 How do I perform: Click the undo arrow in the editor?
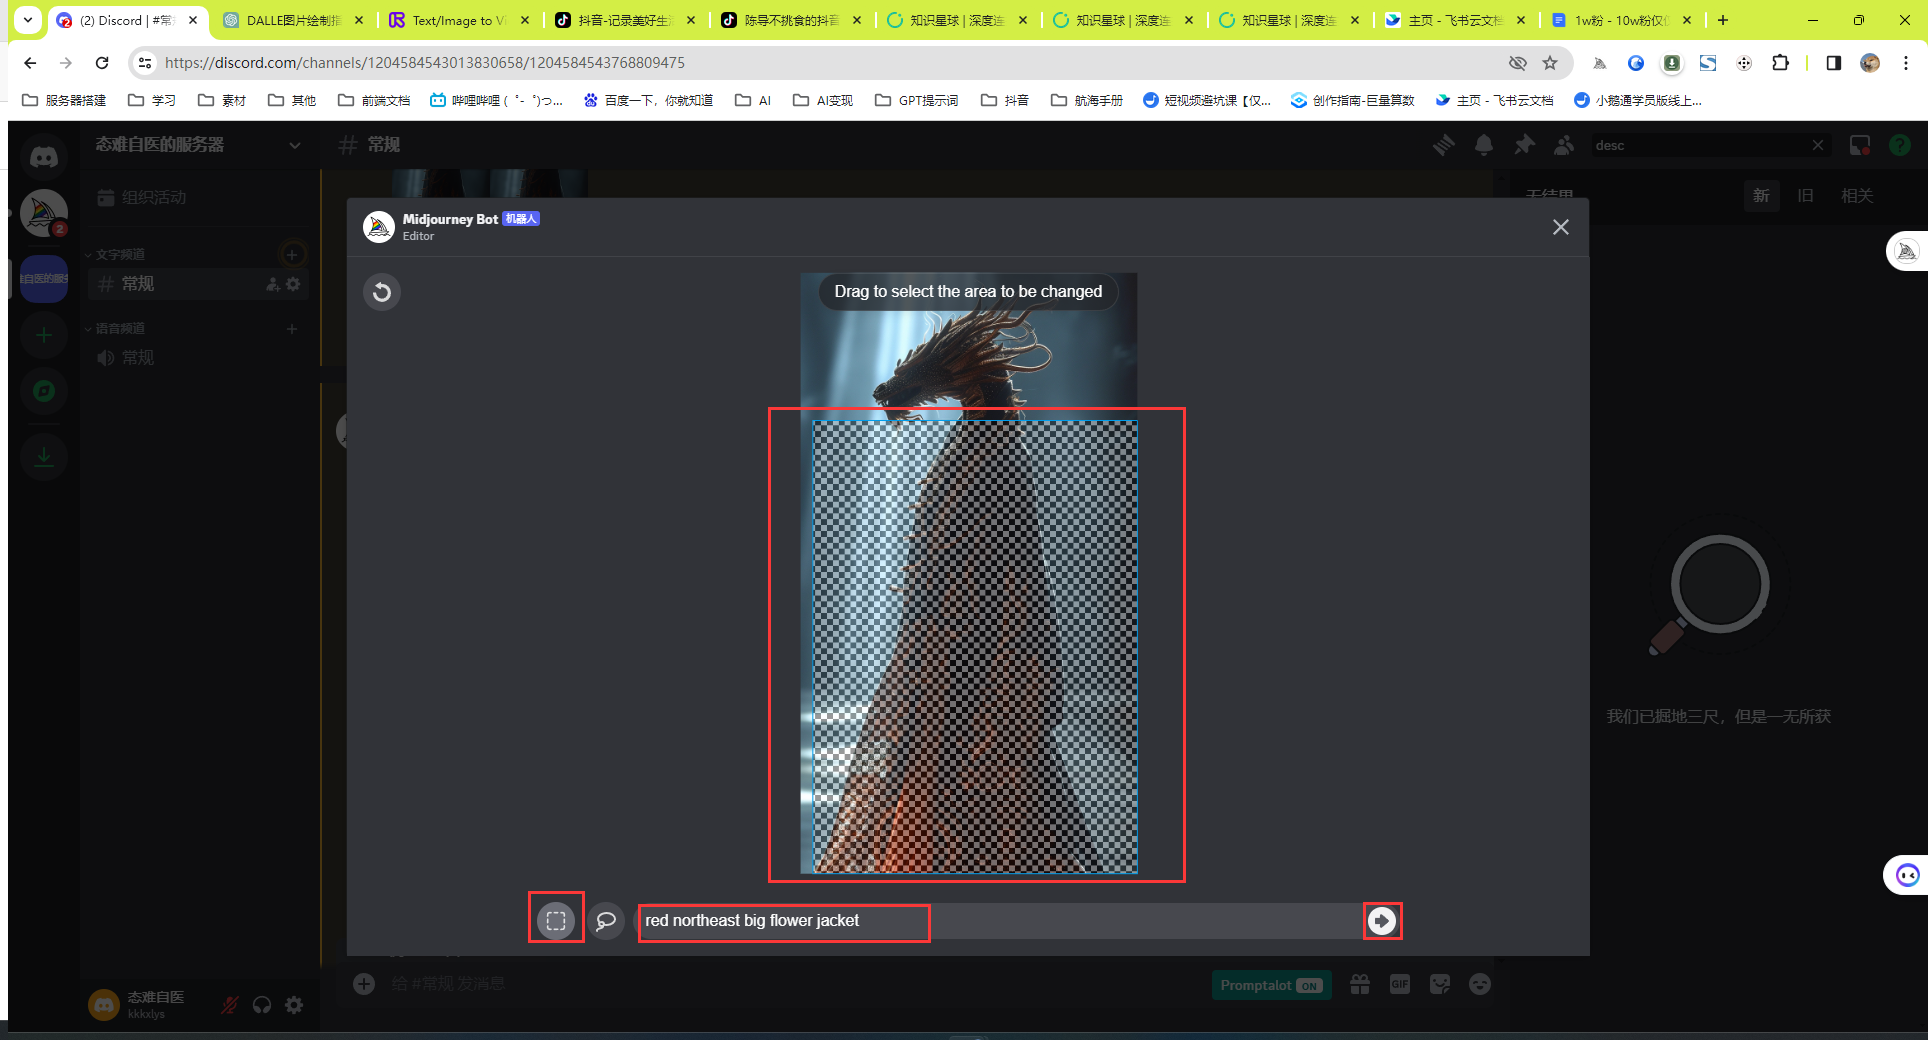click(x=382, y=292)
